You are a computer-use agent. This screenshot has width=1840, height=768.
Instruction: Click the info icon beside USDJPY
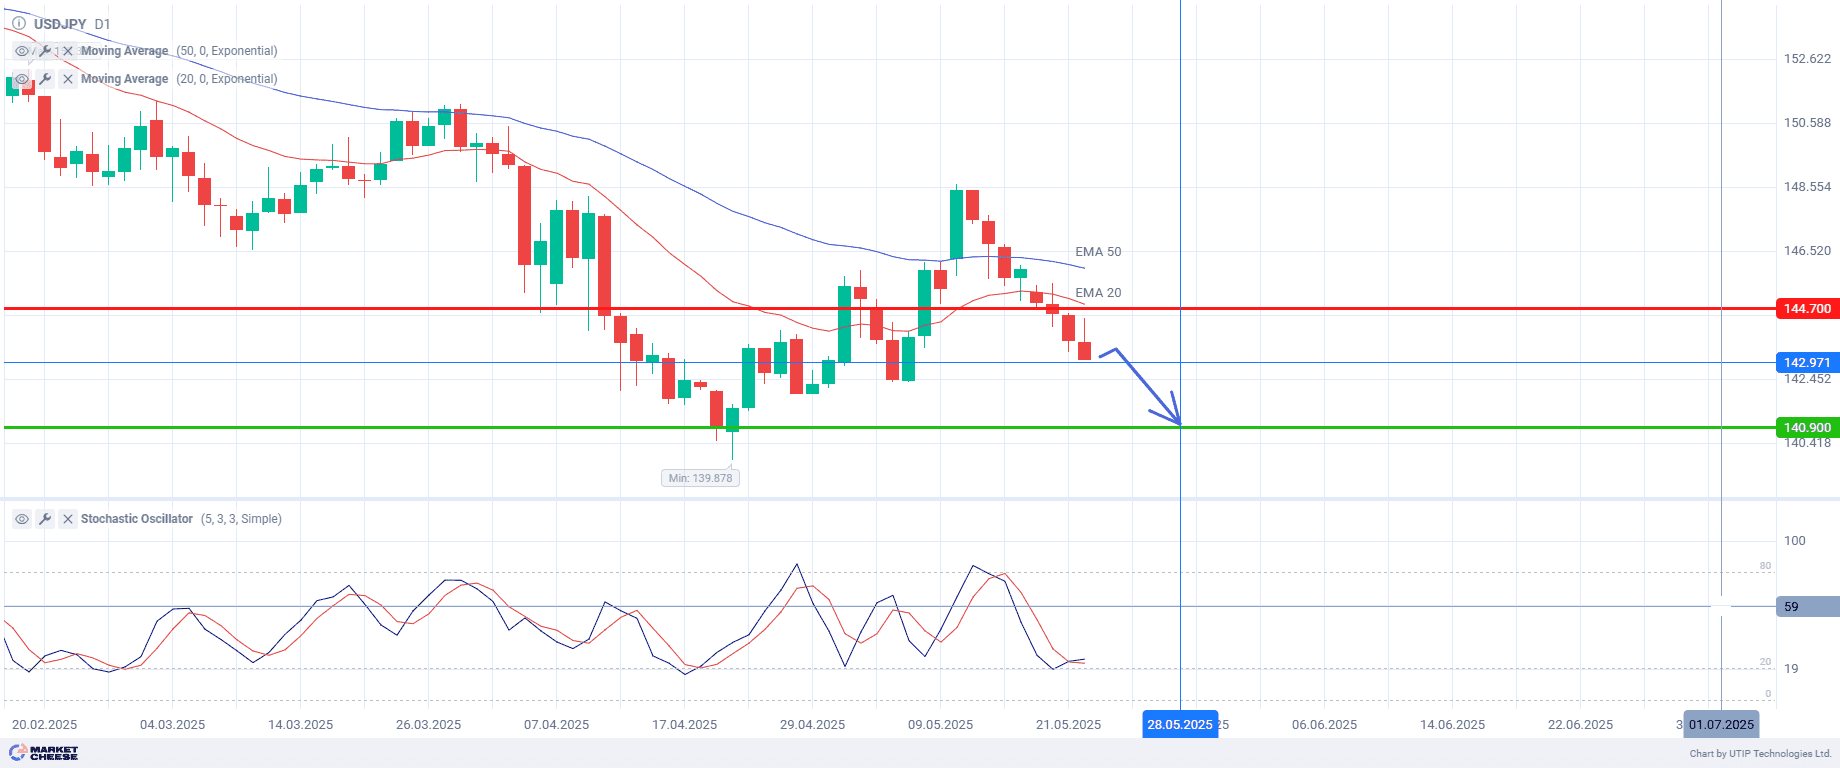pyautogui.click(x=19, y=23)
